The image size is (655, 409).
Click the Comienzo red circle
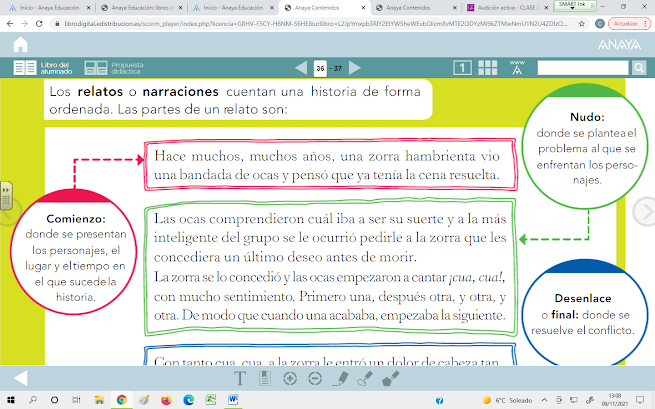[74, 251]
